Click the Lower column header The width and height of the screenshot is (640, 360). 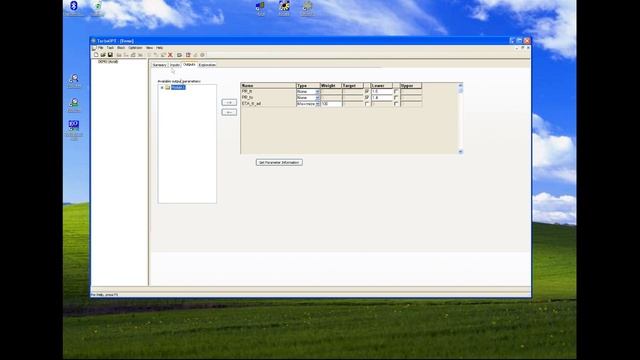click(x=382, y=86)
